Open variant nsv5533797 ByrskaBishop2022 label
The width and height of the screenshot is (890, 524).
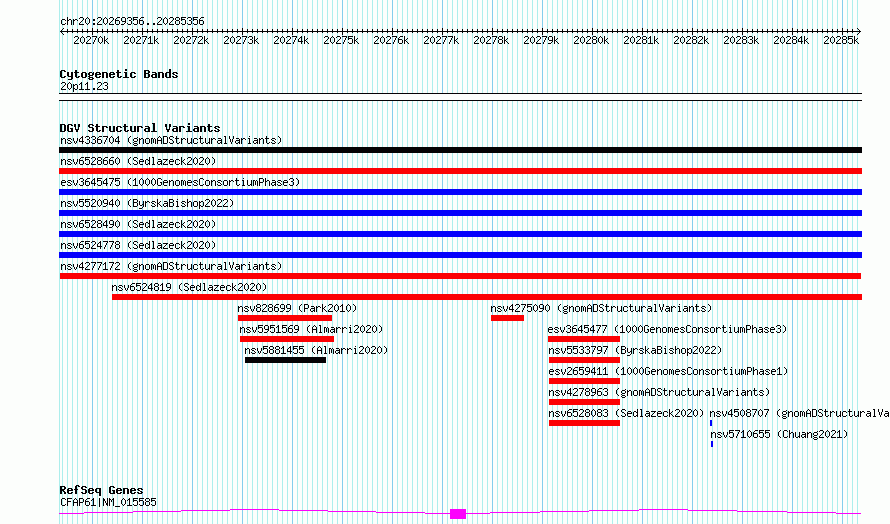(635, 350)
